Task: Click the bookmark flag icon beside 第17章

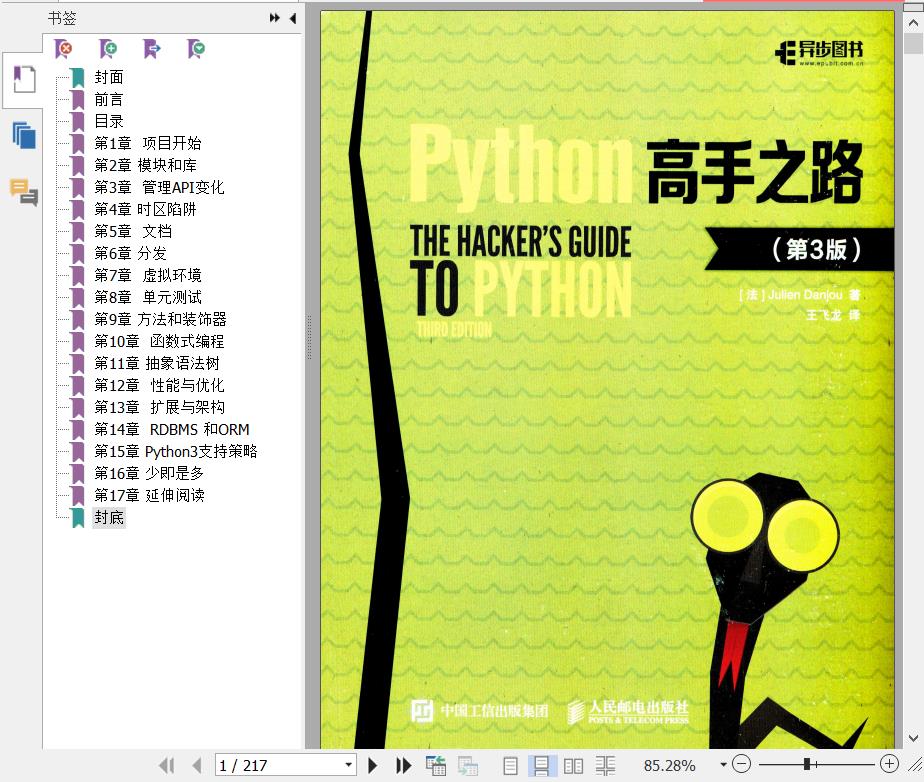Action: pos(78,496)
